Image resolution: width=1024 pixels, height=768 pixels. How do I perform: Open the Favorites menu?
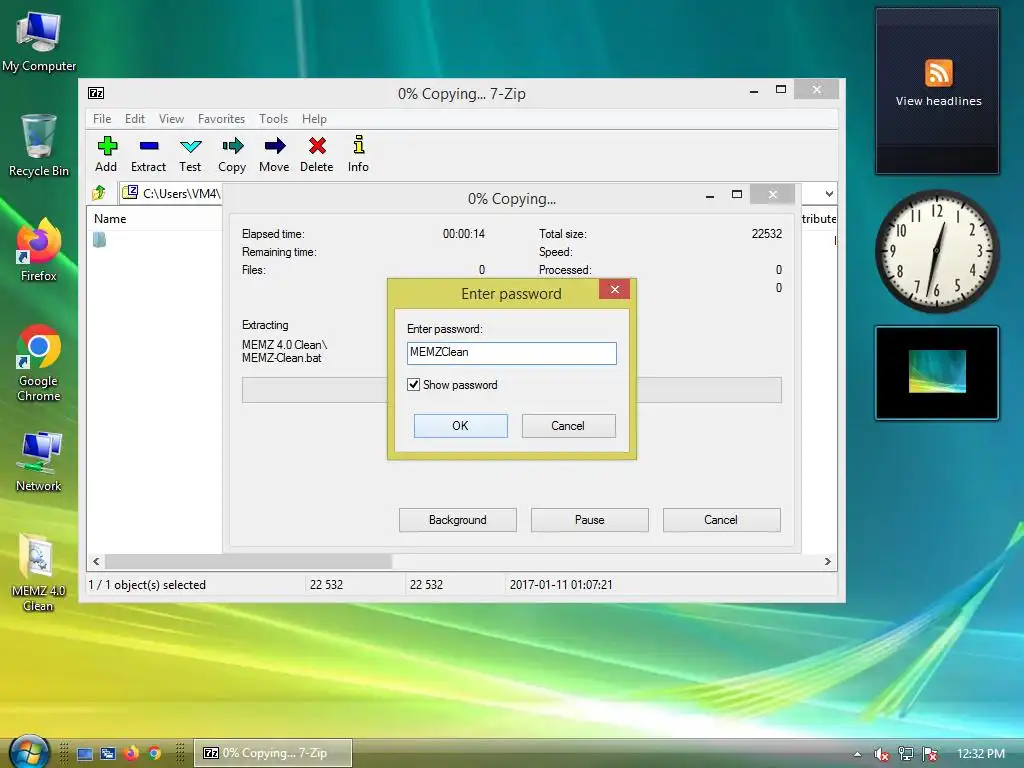[221, 119]
